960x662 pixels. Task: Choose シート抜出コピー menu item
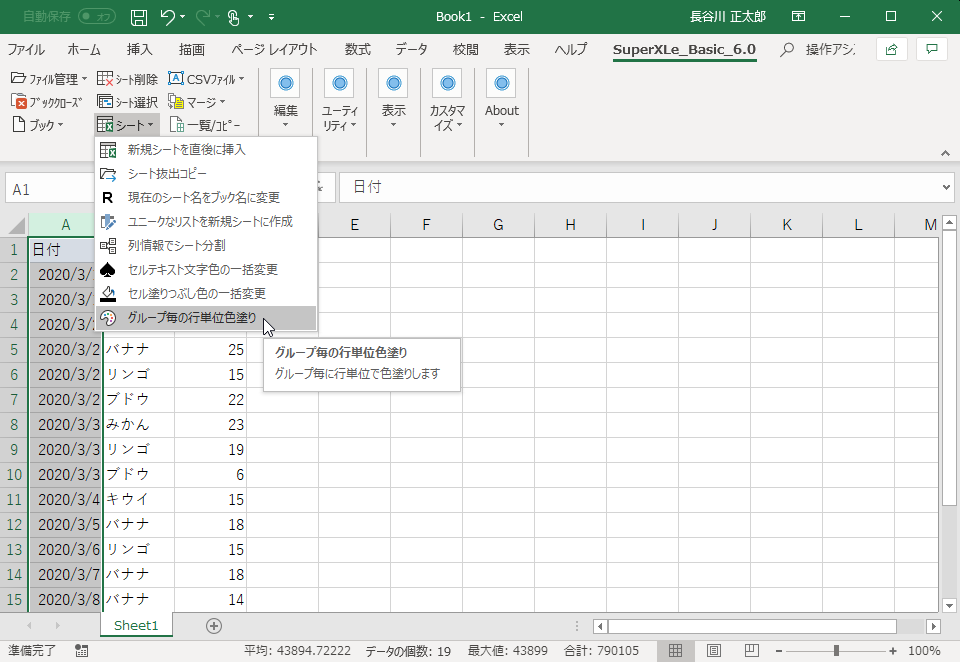206,174
